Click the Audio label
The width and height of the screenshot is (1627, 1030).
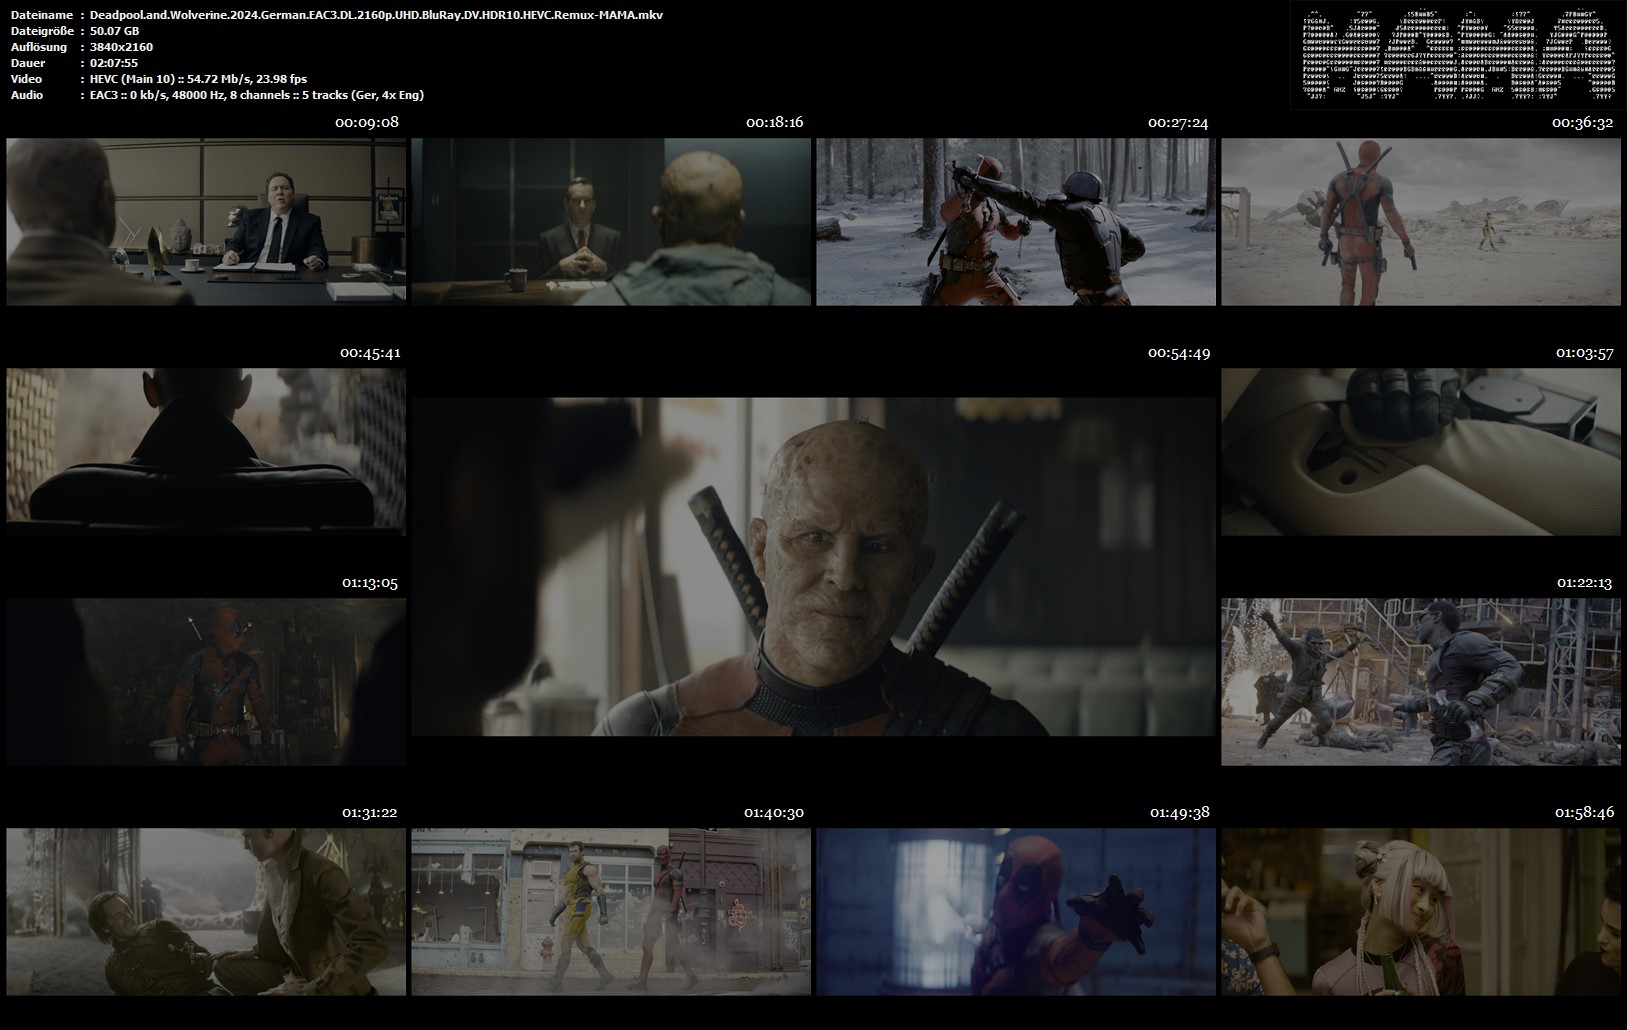pyautogui.click(x=27, y=95)
